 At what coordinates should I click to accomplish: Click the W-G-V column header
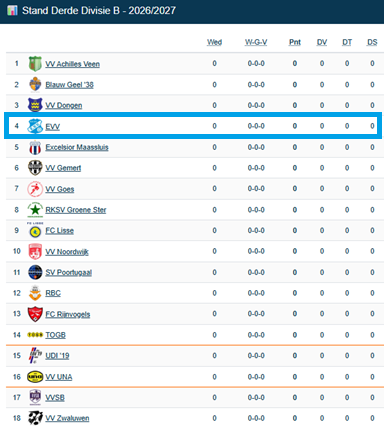coord(256,42)
